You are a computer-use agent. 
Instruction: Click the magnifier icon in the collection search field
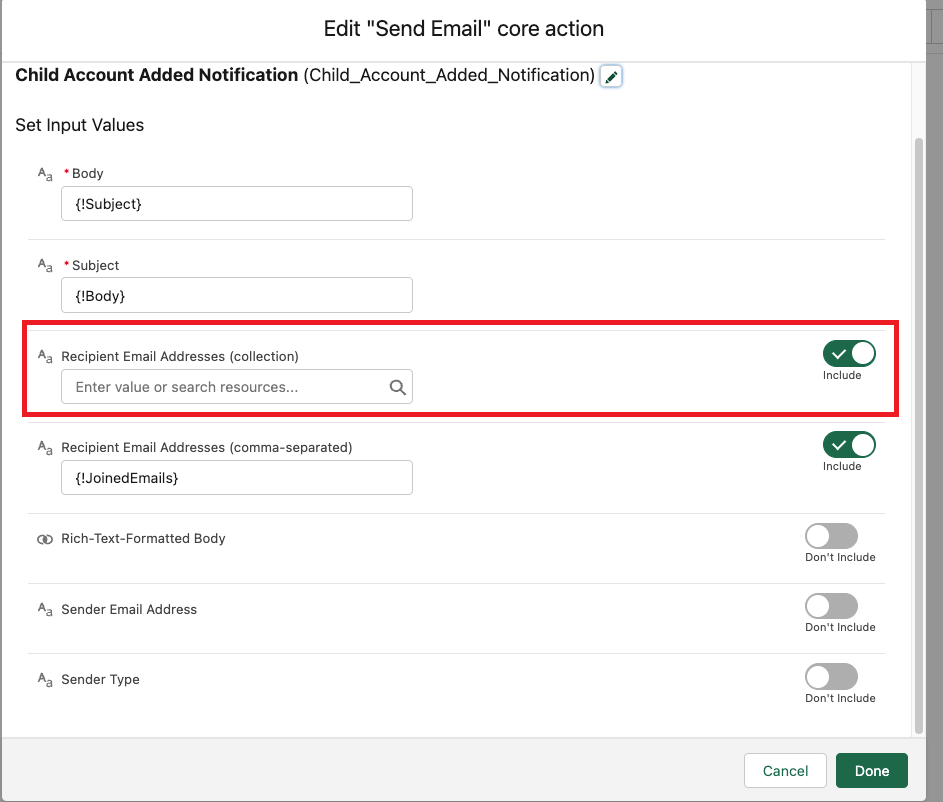click(x=399, y=386)
